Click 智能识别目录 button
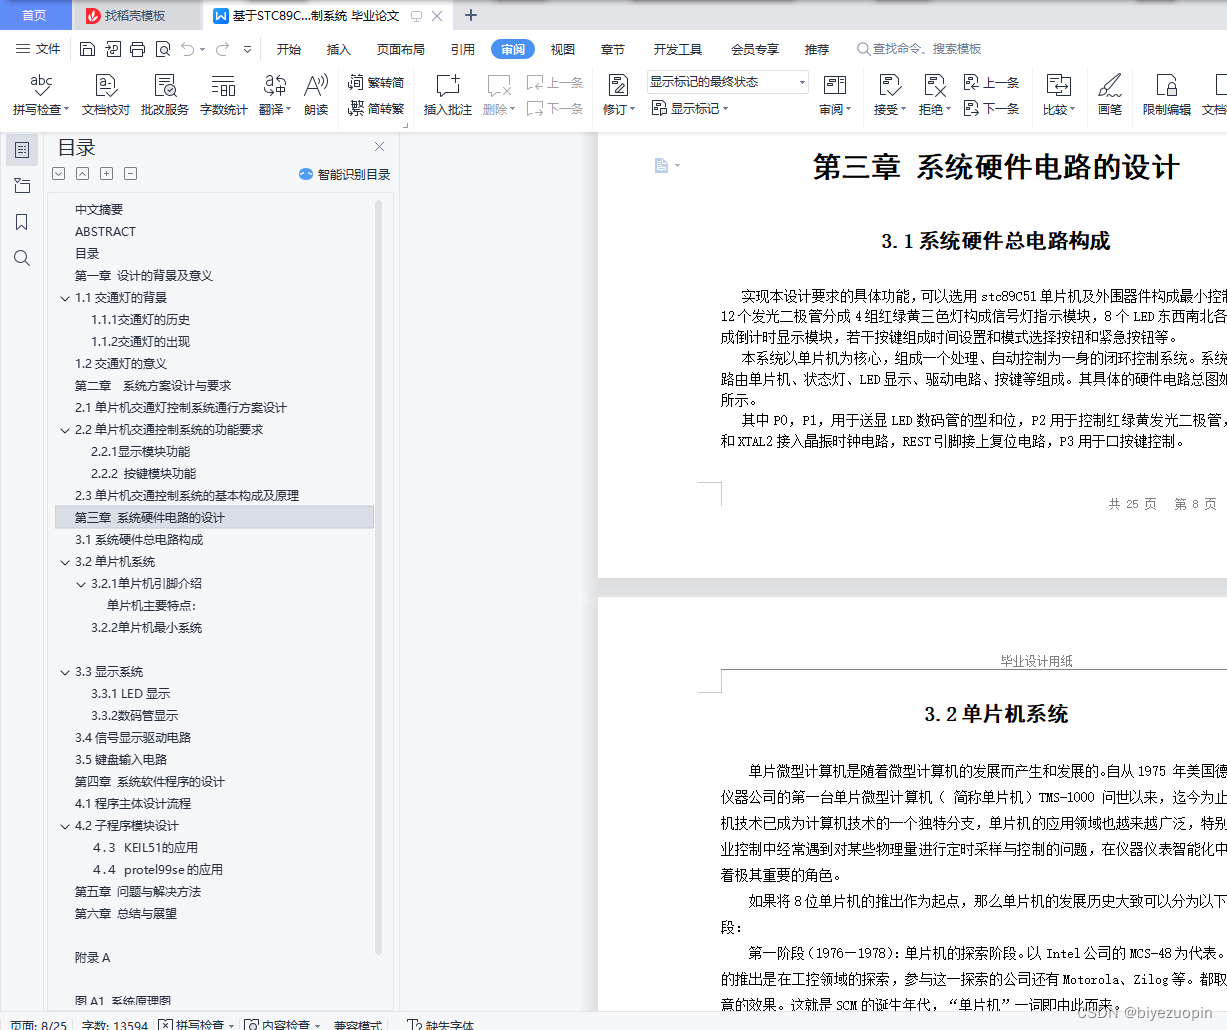This screenshot has width=1227, height=1030. (344, 174)
